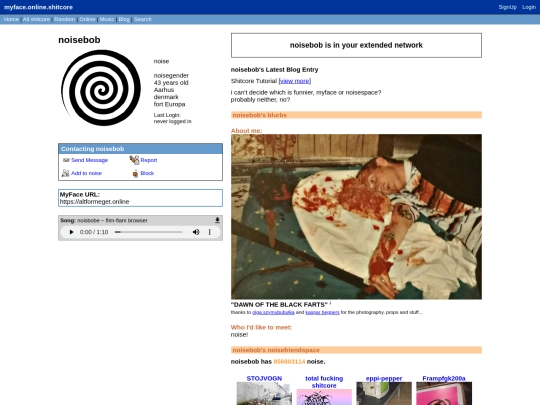This screenshot has width=540, height=405.
Task: Open All shitcore in navigation bar
Action: tap(36, 19)
